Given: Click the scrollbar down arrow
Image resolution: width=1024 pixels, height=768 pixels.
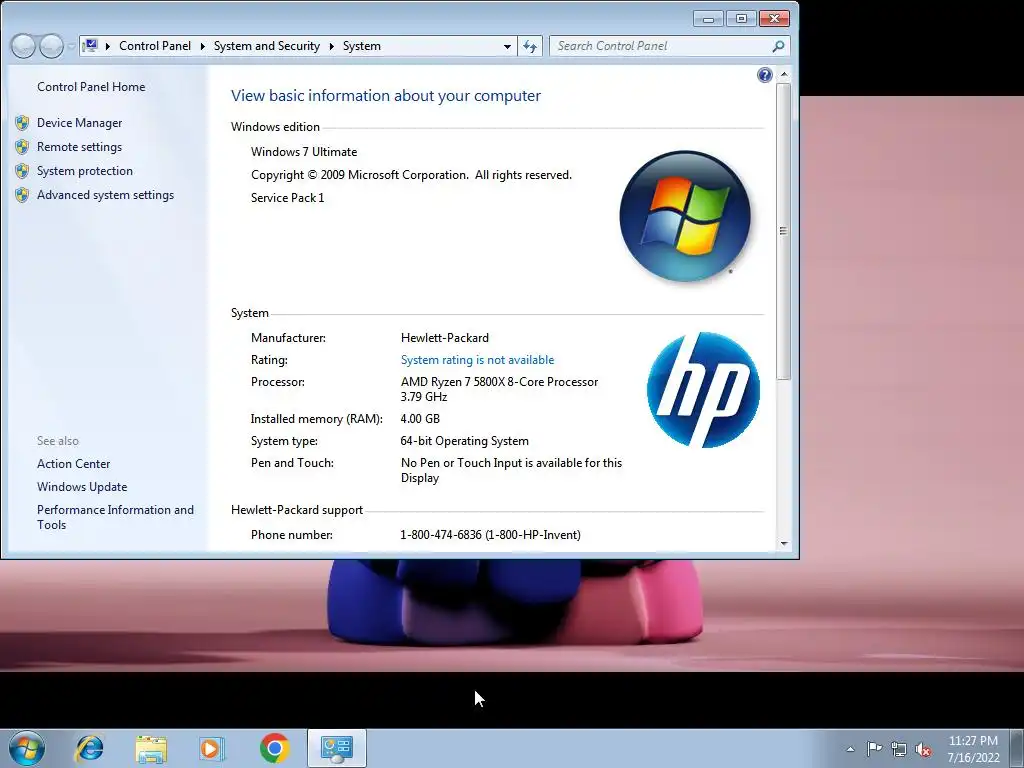Looking at the screenshot, I should [784, 544].
